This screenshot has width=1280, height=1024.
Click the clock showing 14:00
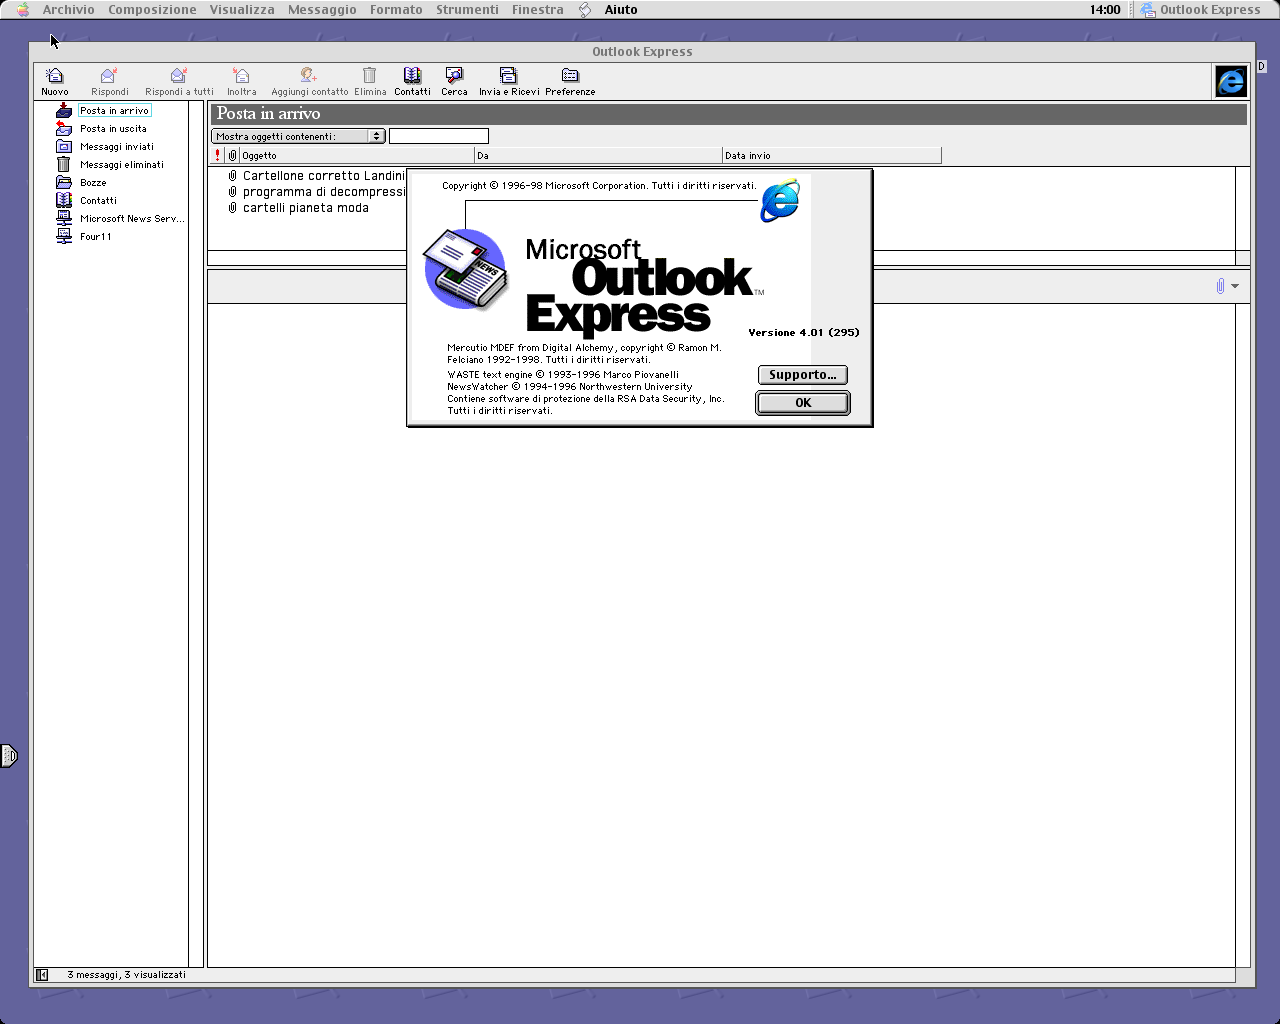1105,10
